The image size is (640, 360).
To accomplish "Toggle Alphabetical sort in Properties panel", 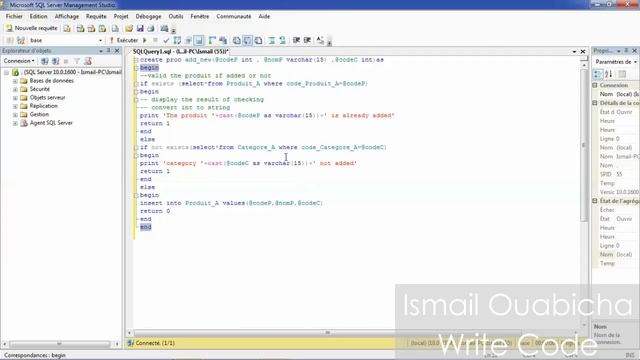I will pyautogui.click(x=609, y=74).
